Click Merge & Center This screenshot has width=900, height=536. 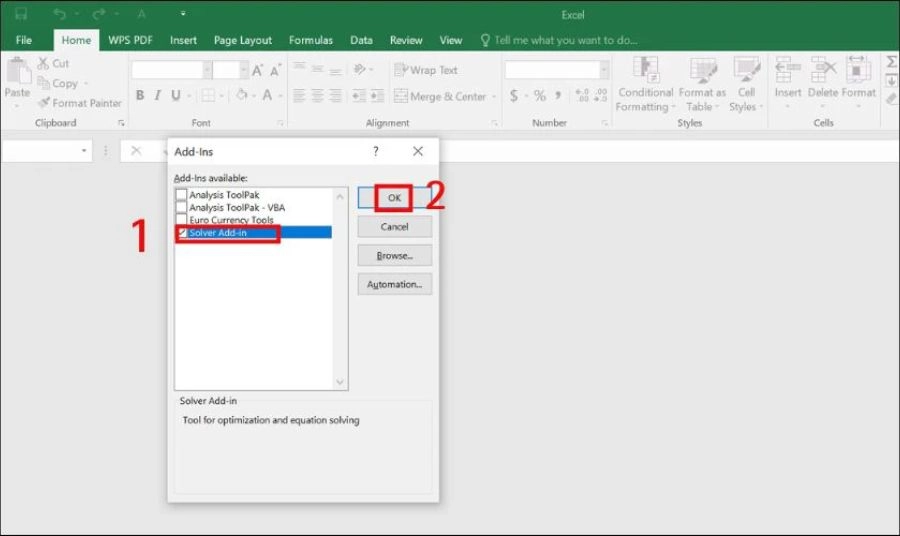pos(440,96)
